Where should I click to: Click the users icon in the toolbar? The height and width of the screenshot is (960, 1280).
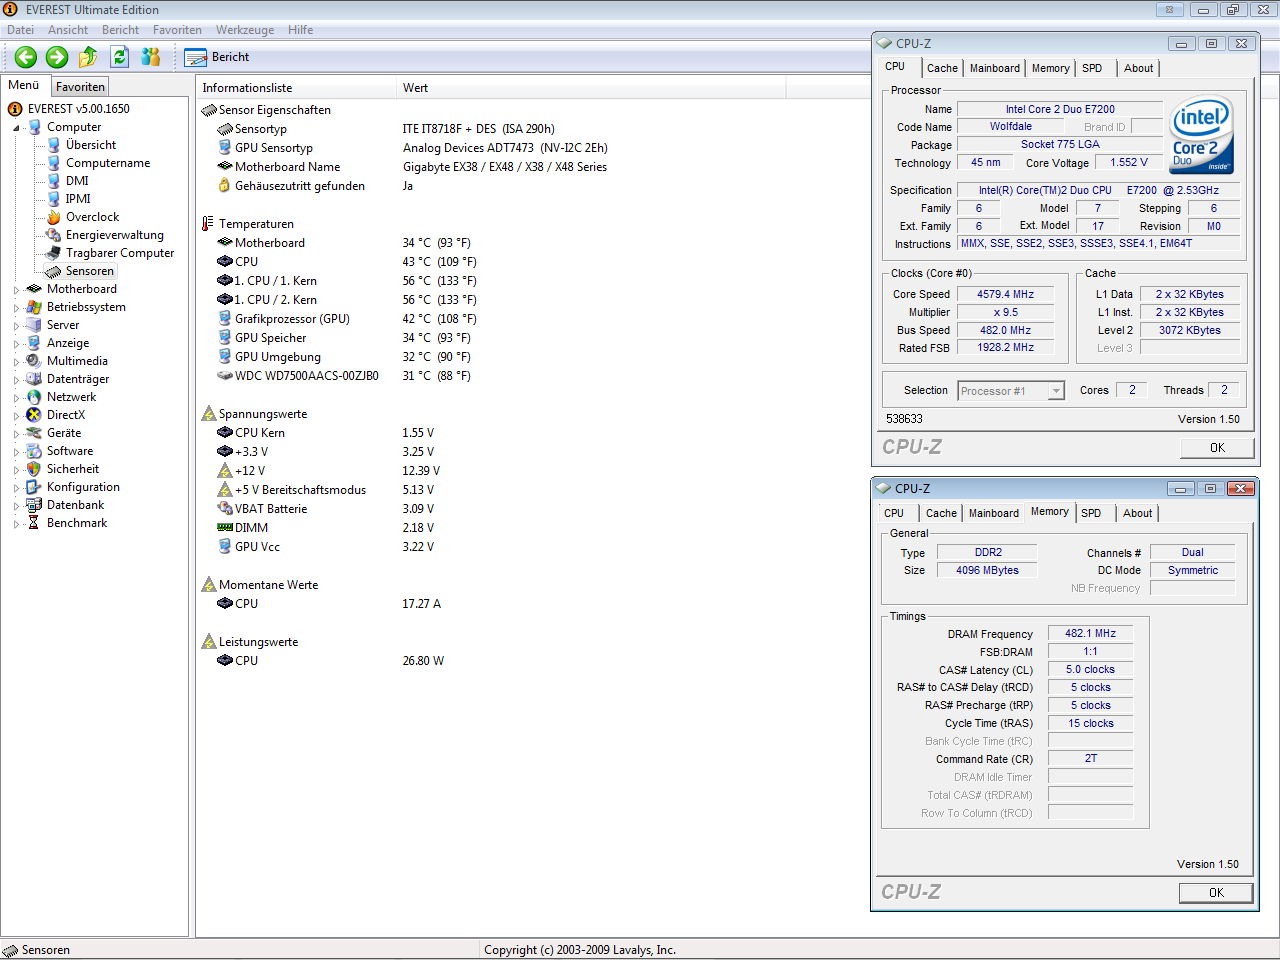click(x=151, y=57)
